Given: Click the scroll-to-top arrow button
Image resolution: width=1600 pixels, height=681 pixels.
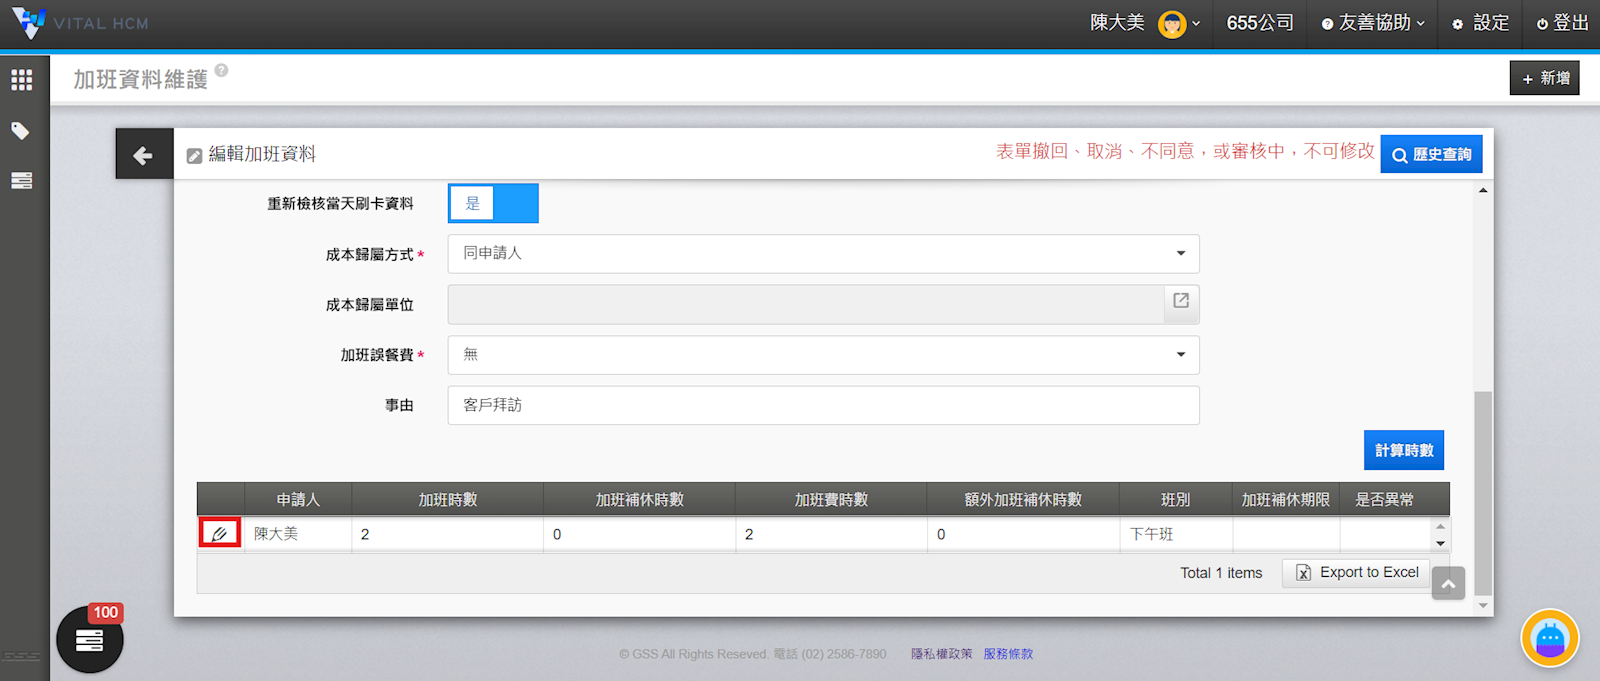Looking at the screenshot, I should click(1447, 584).
